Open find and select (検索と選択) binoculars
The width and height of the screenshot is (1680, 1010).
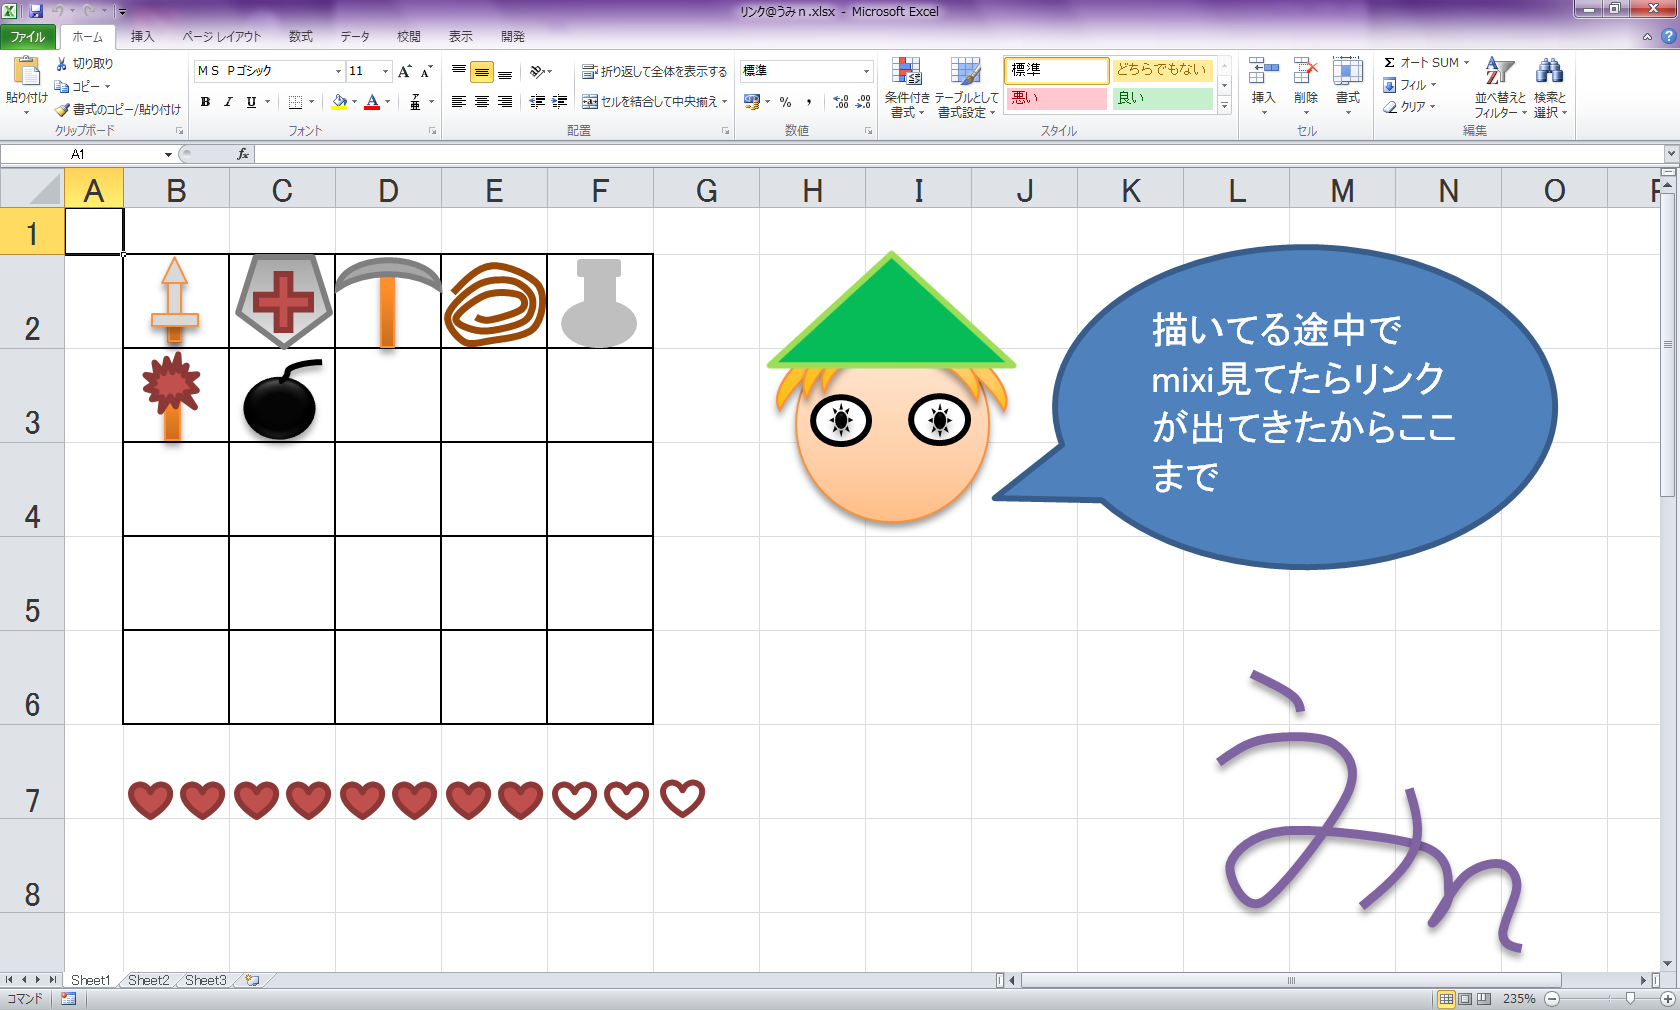(x=1550, y=88)
